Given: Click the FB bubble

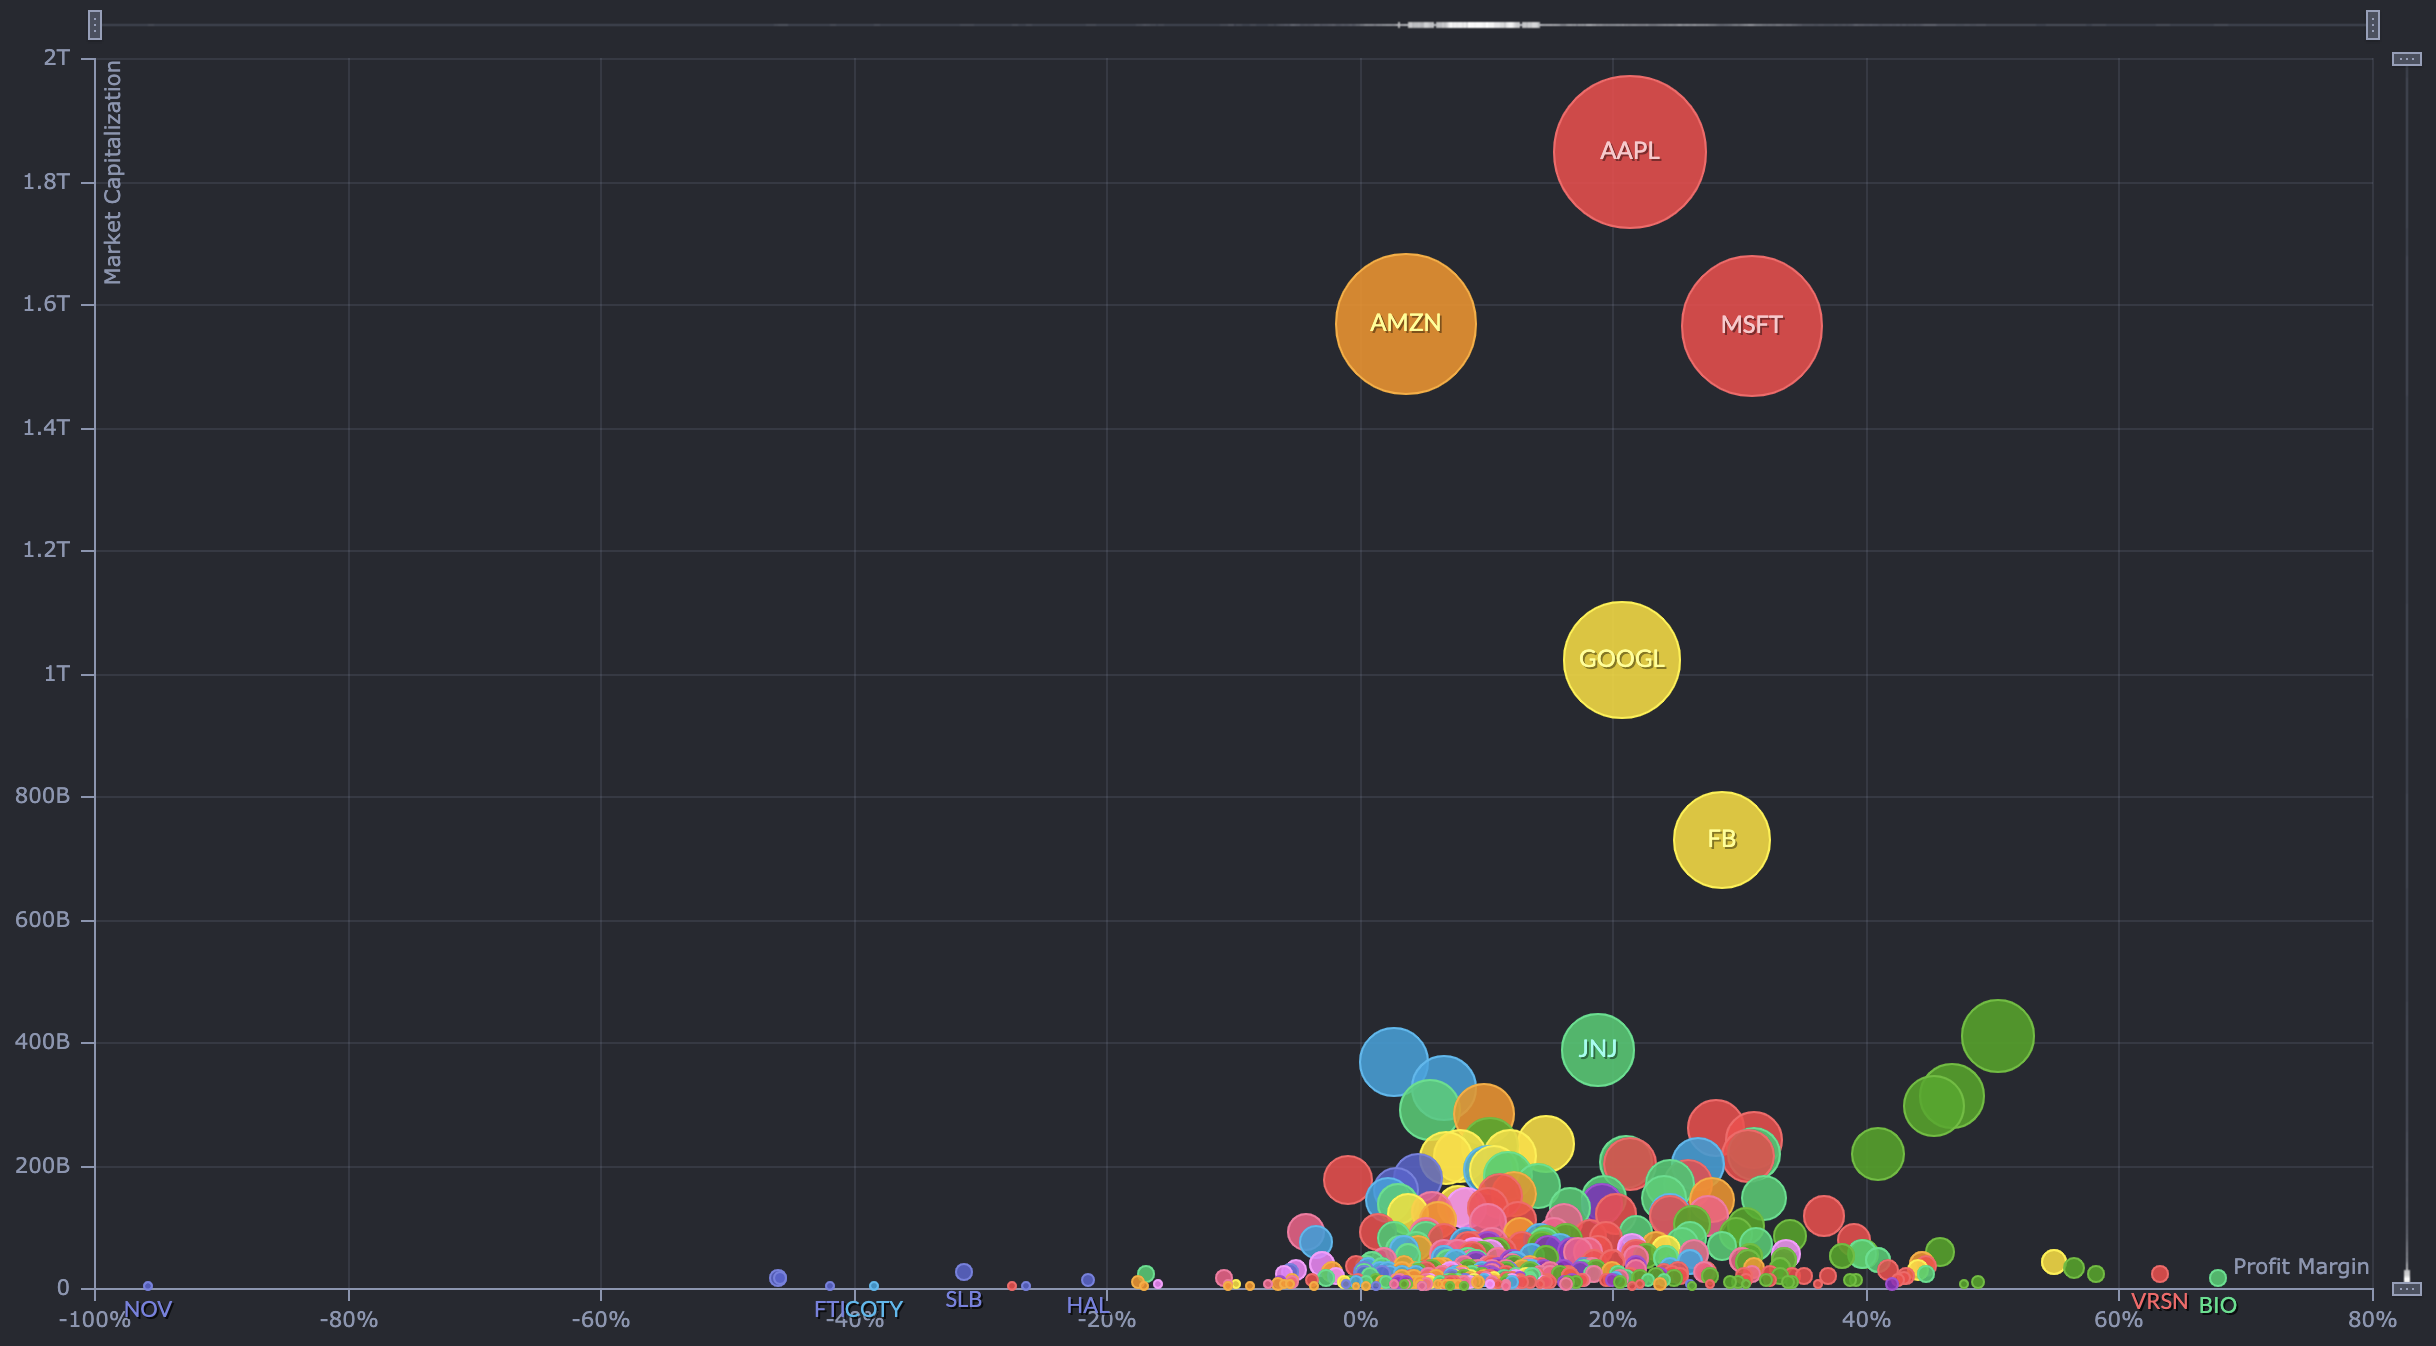Looking at the screenshot, I should [x=1721, y=840].
